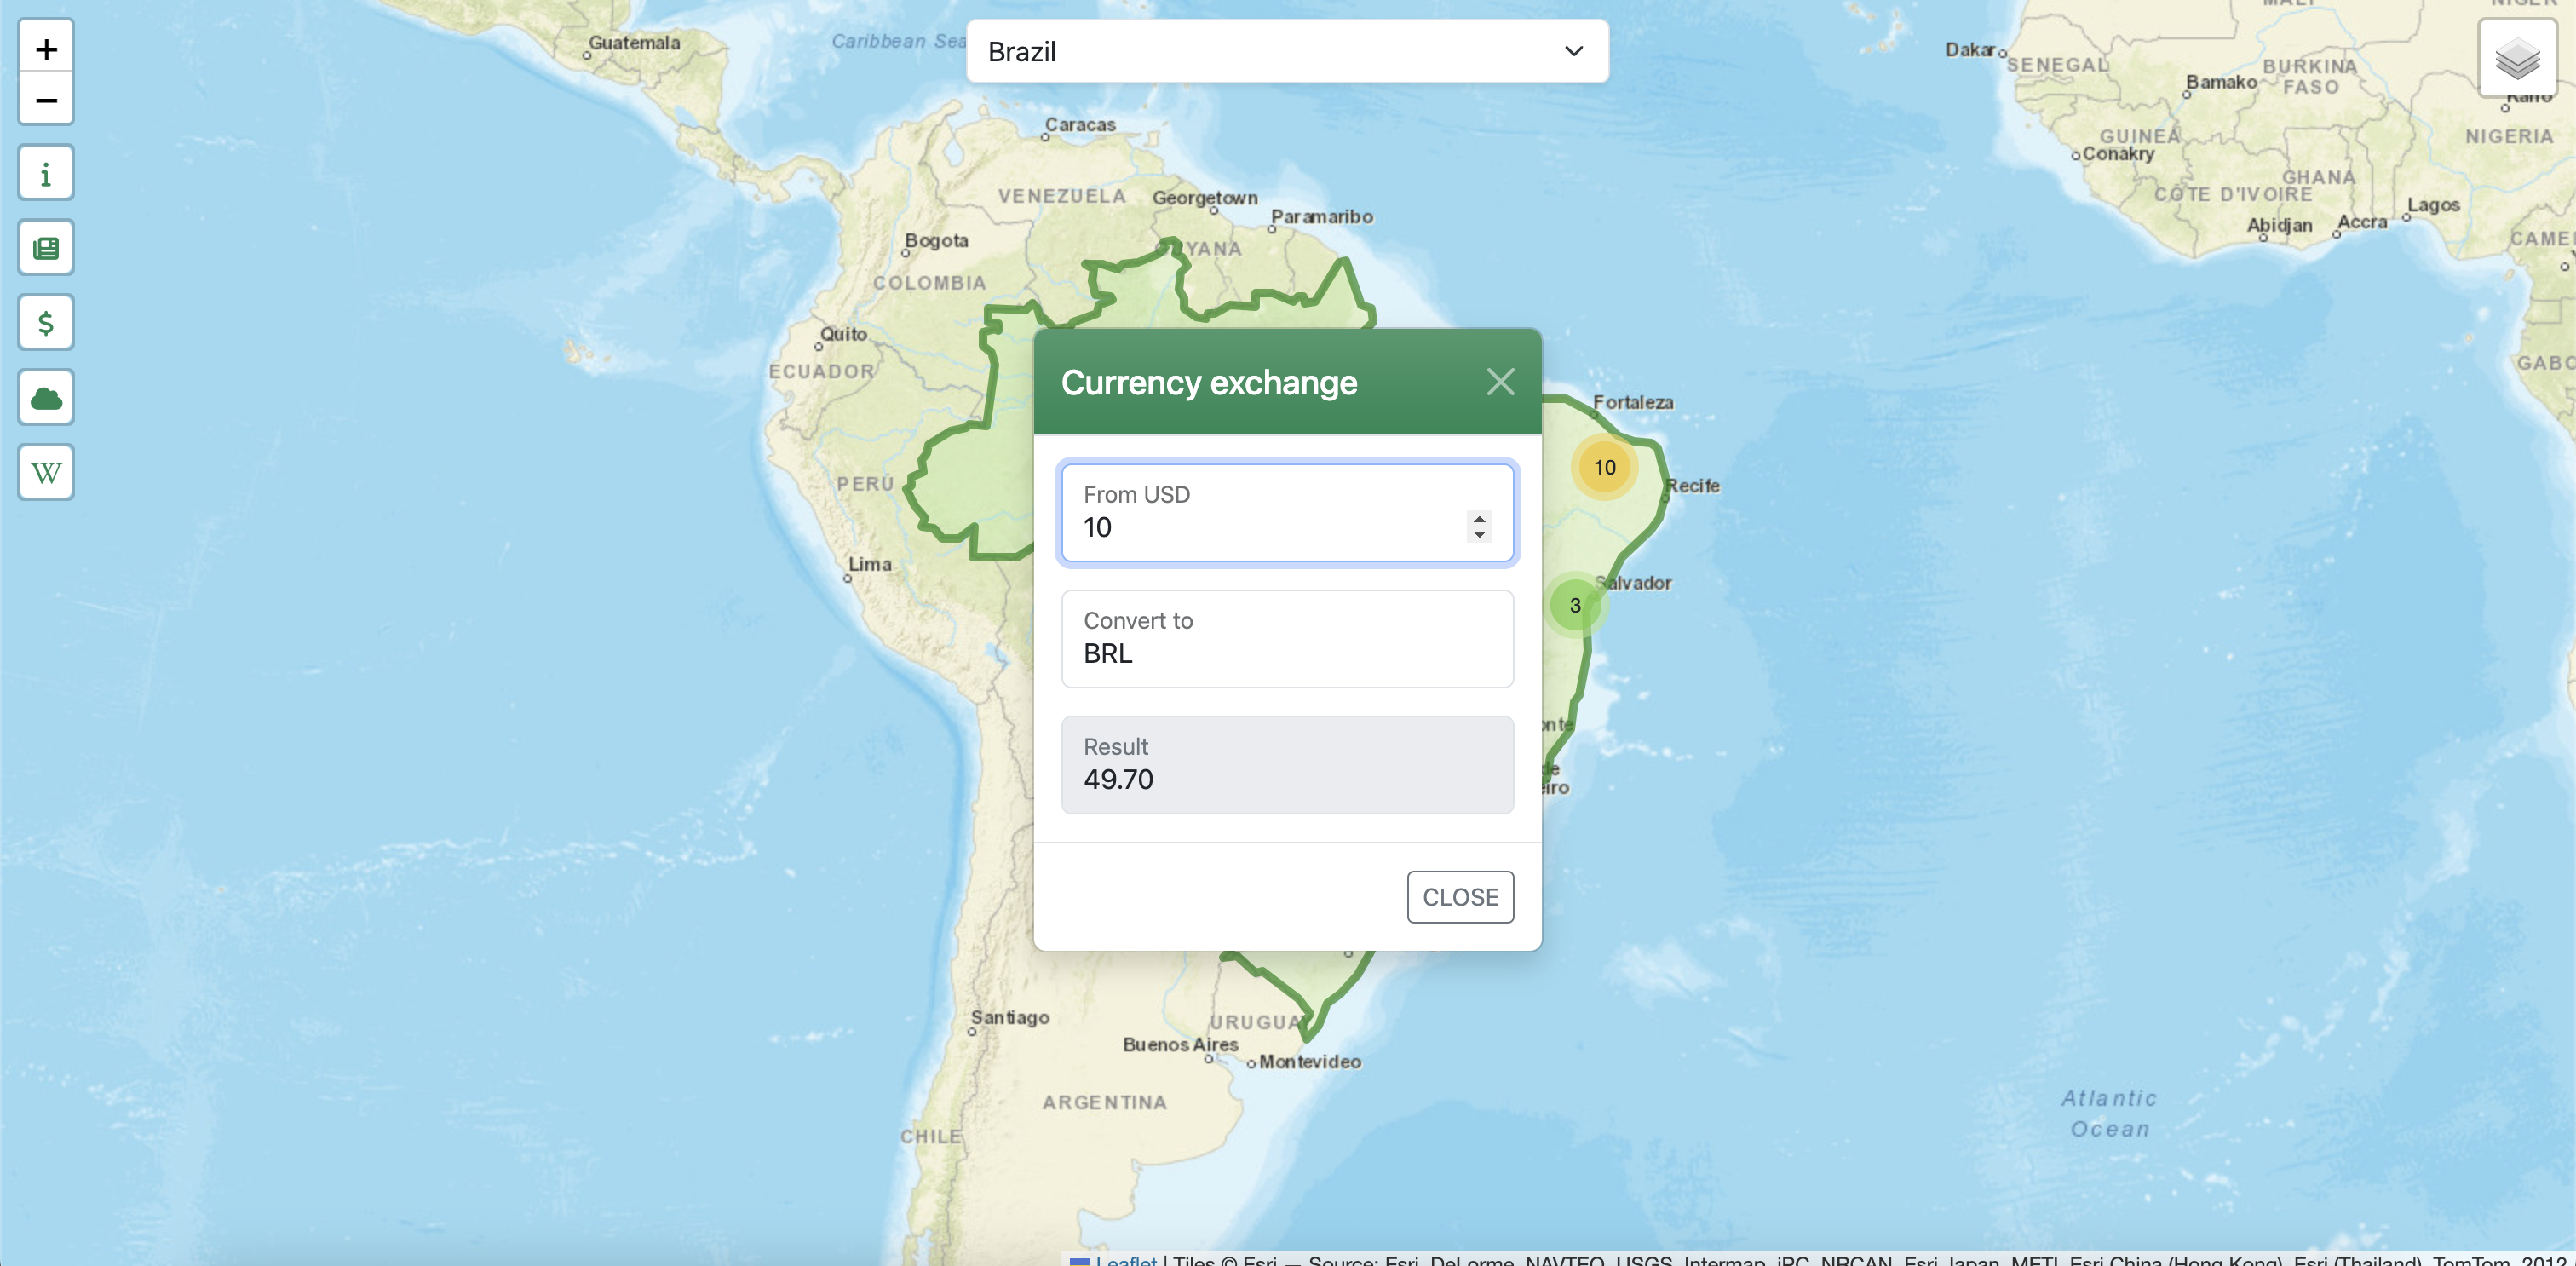Viewport: 2576px width, 1266px height.
Task: Zoom in on the map
Action: [46, 48]
